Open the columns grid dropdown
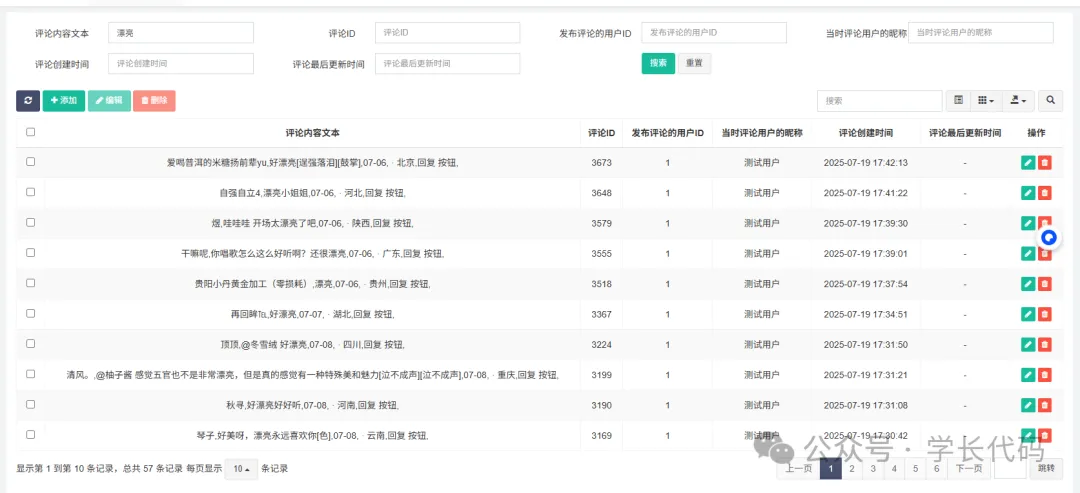Image resolution: width=1080 pixels, height=493 pixels. (986, 101)
